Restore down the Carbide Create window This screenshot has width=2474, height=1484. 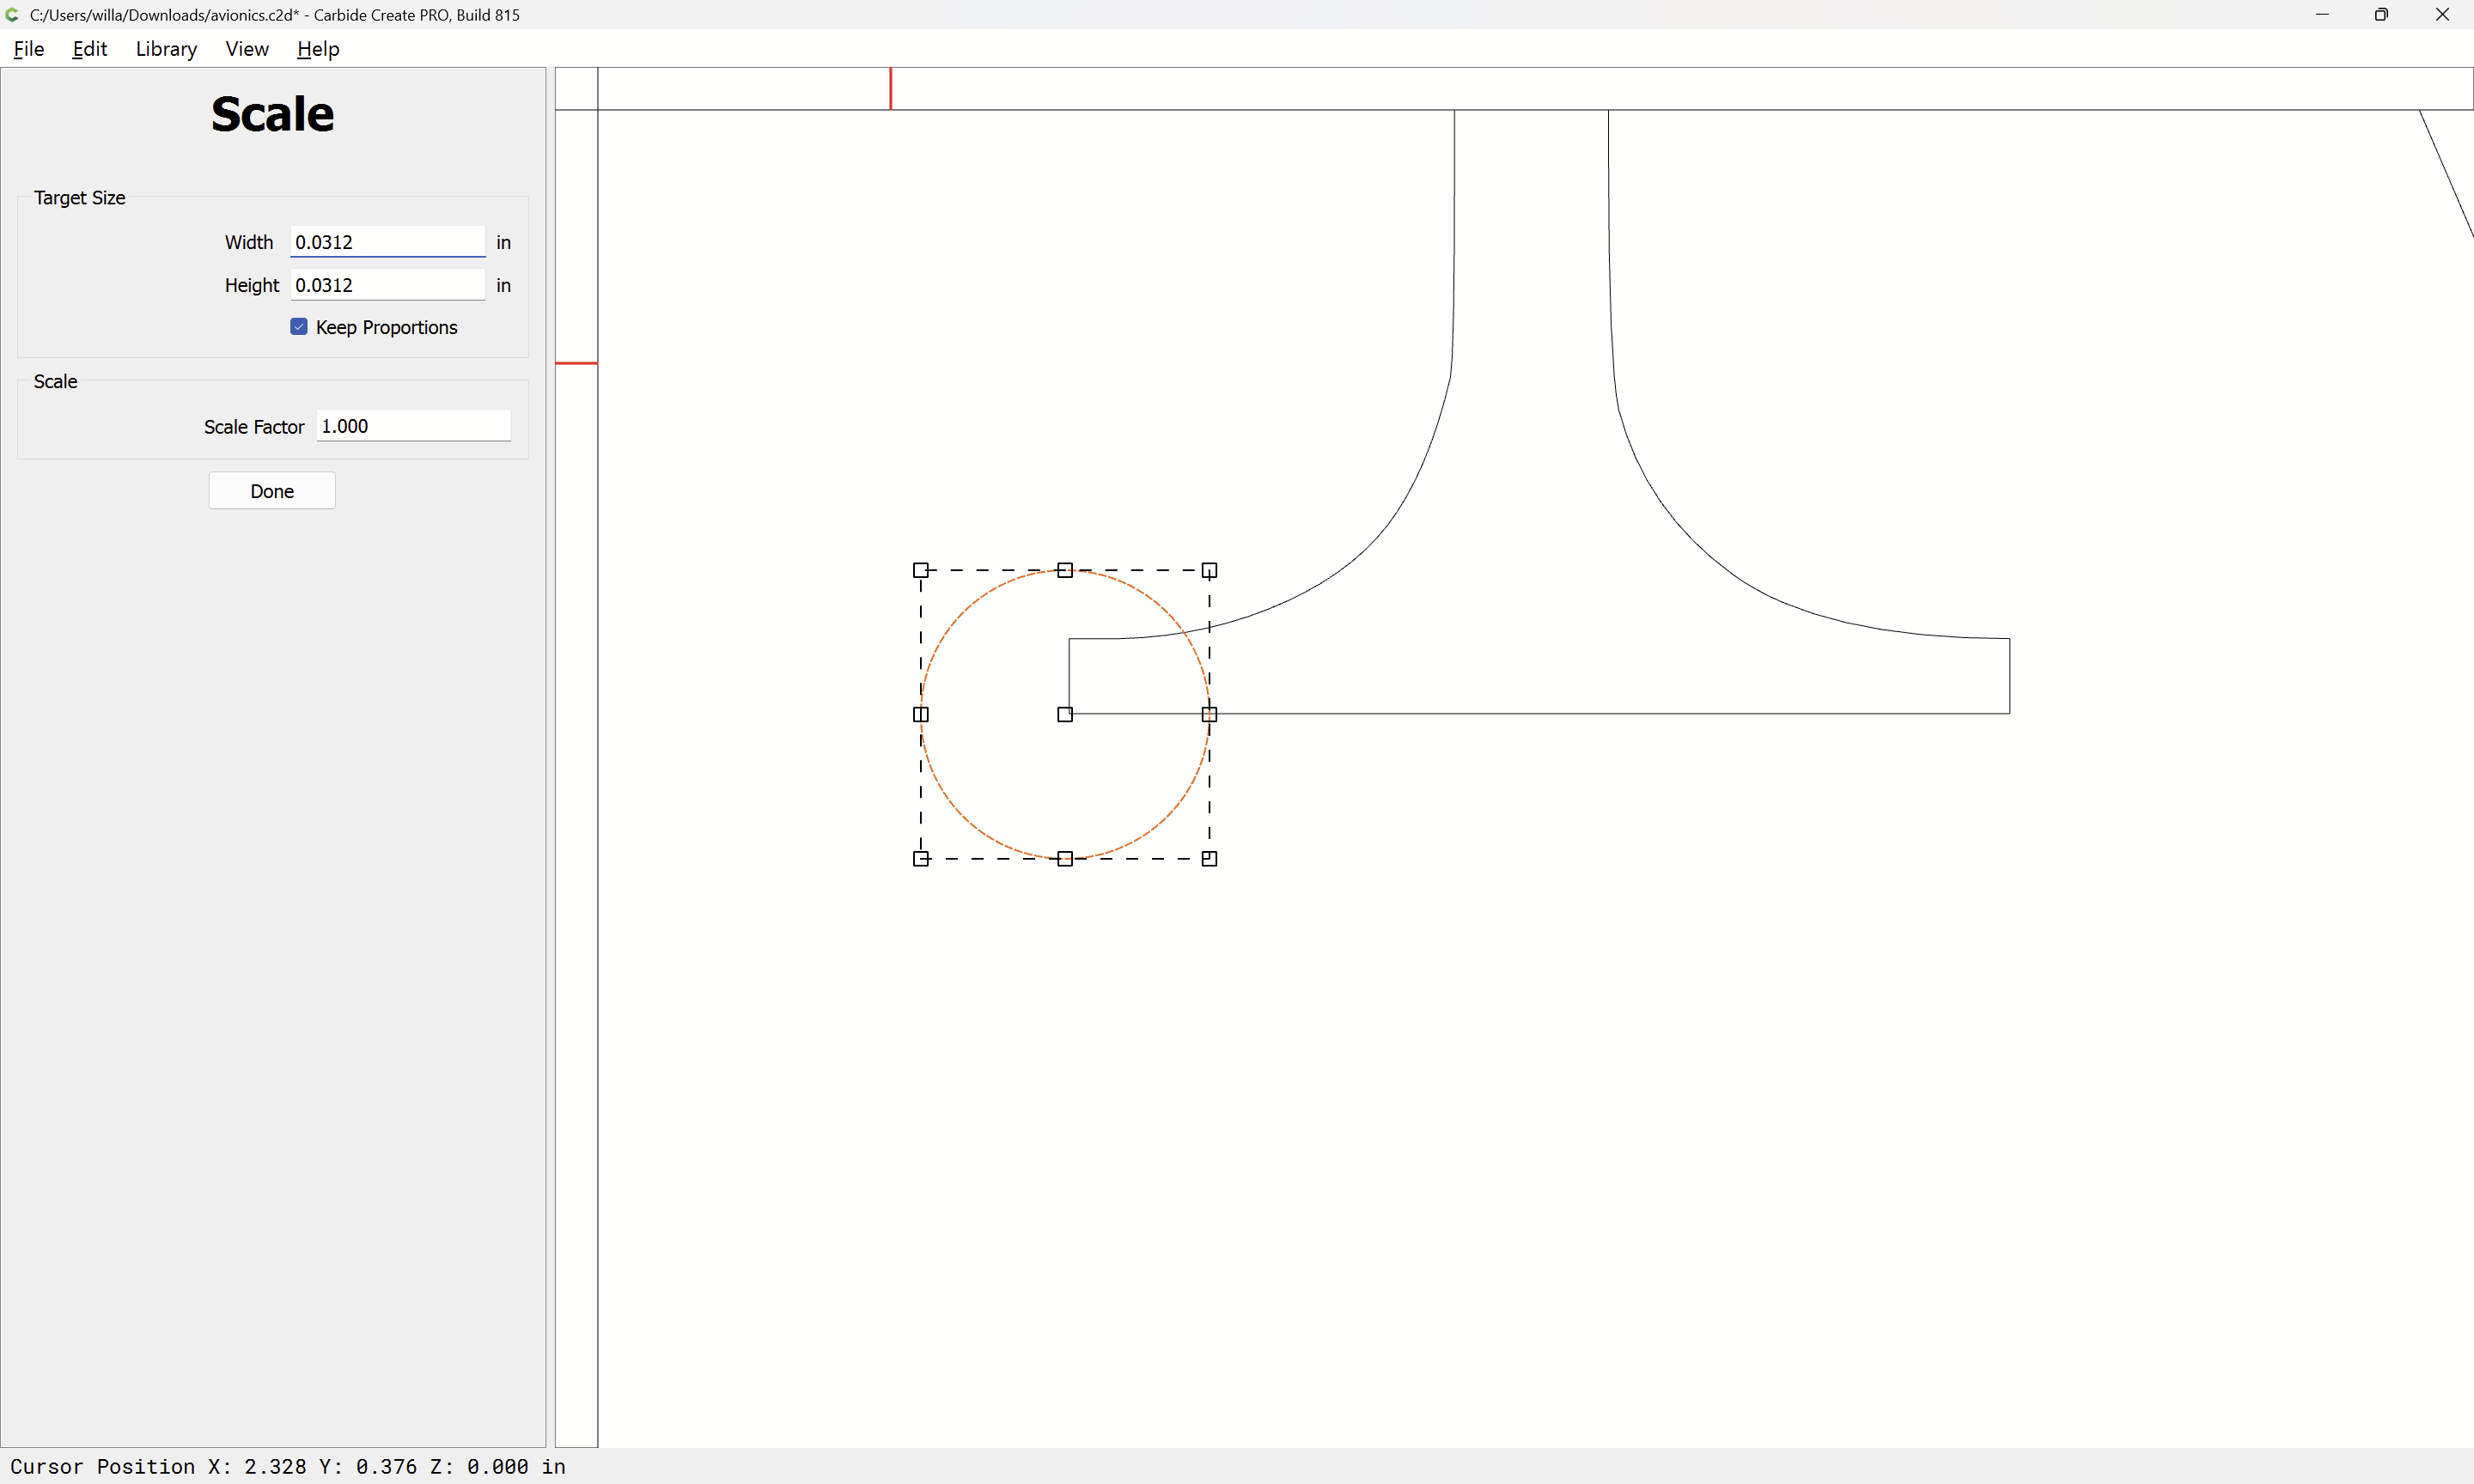tap(2381, 15)
